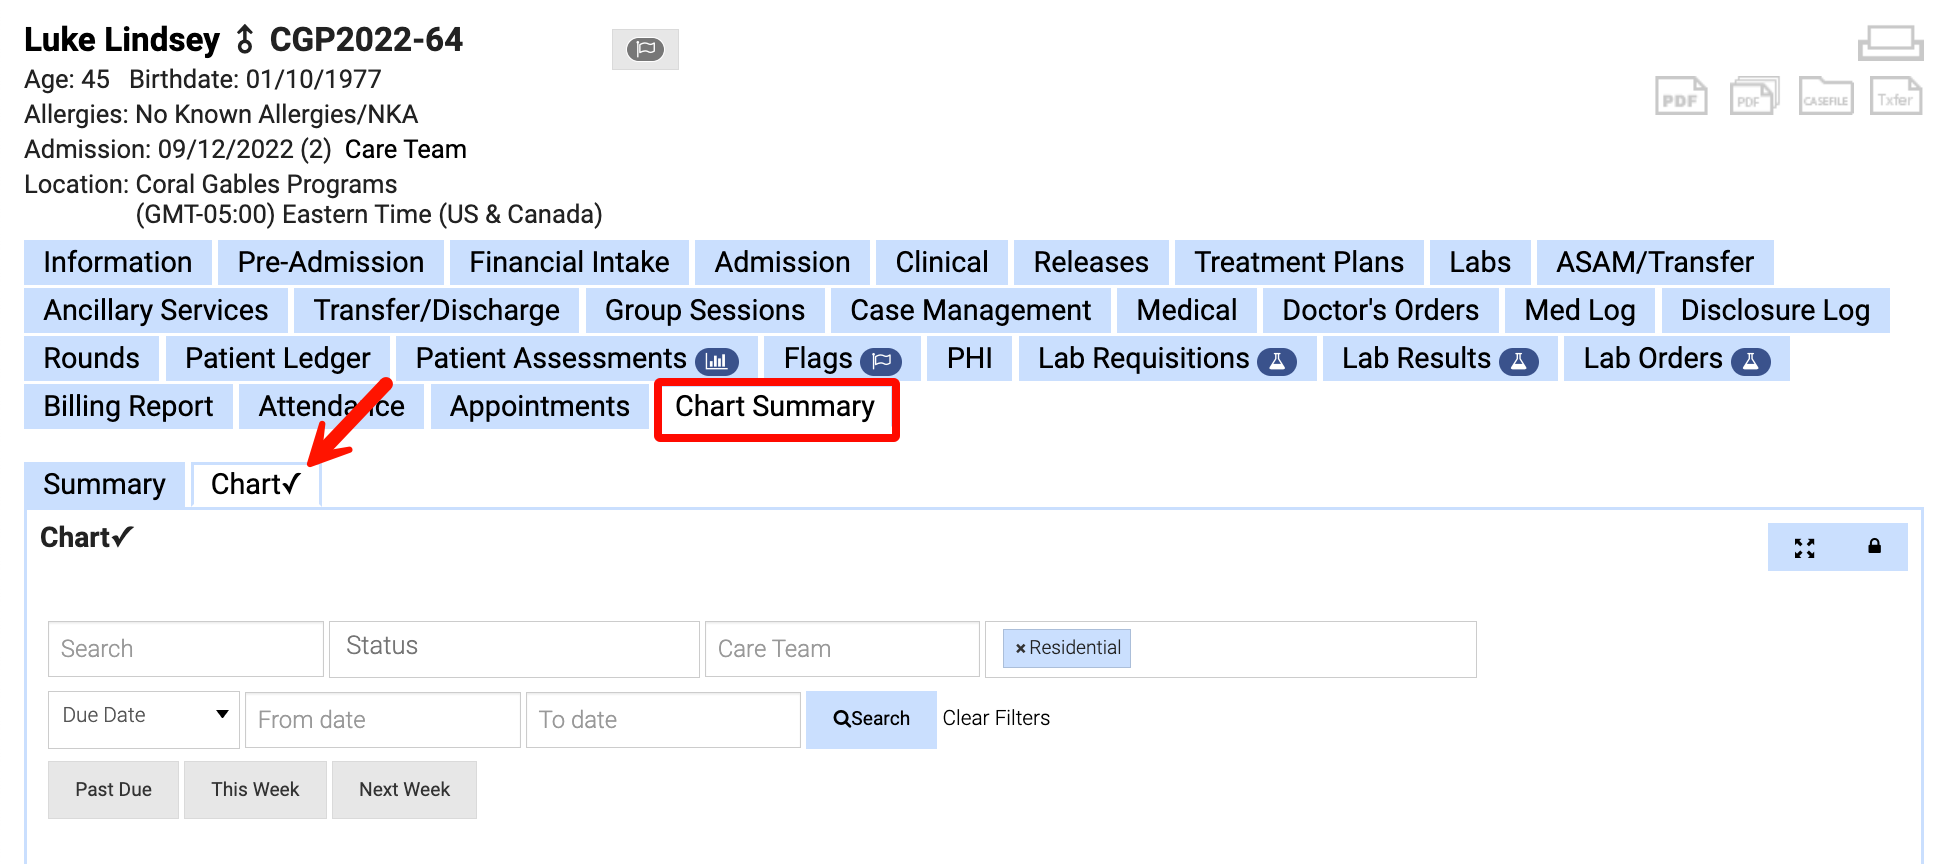Screen dimensions: 1940x864
Task: Click the Search button
Action: tap(871, 719)
